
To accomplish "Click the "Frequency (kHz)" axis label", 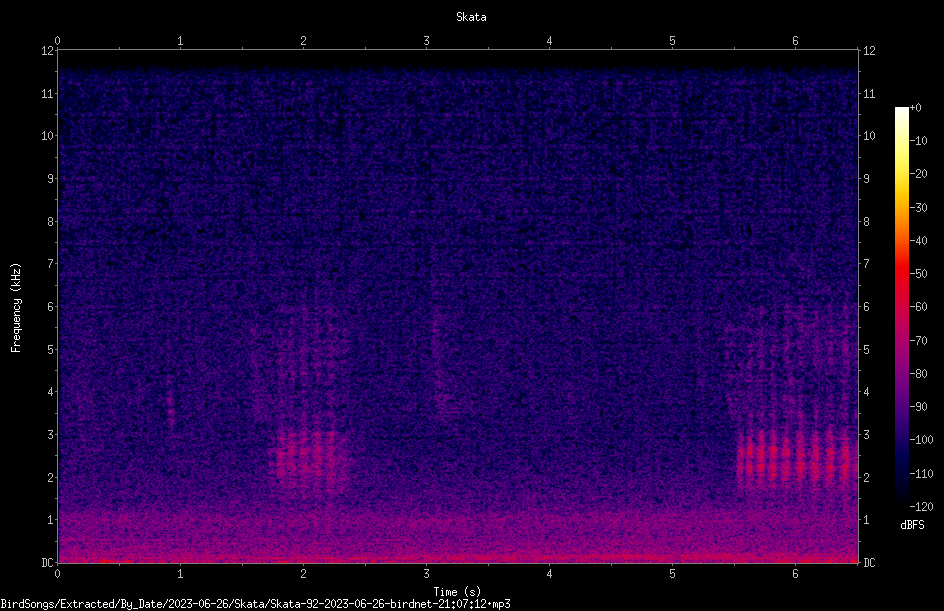I will click(16, 307).
